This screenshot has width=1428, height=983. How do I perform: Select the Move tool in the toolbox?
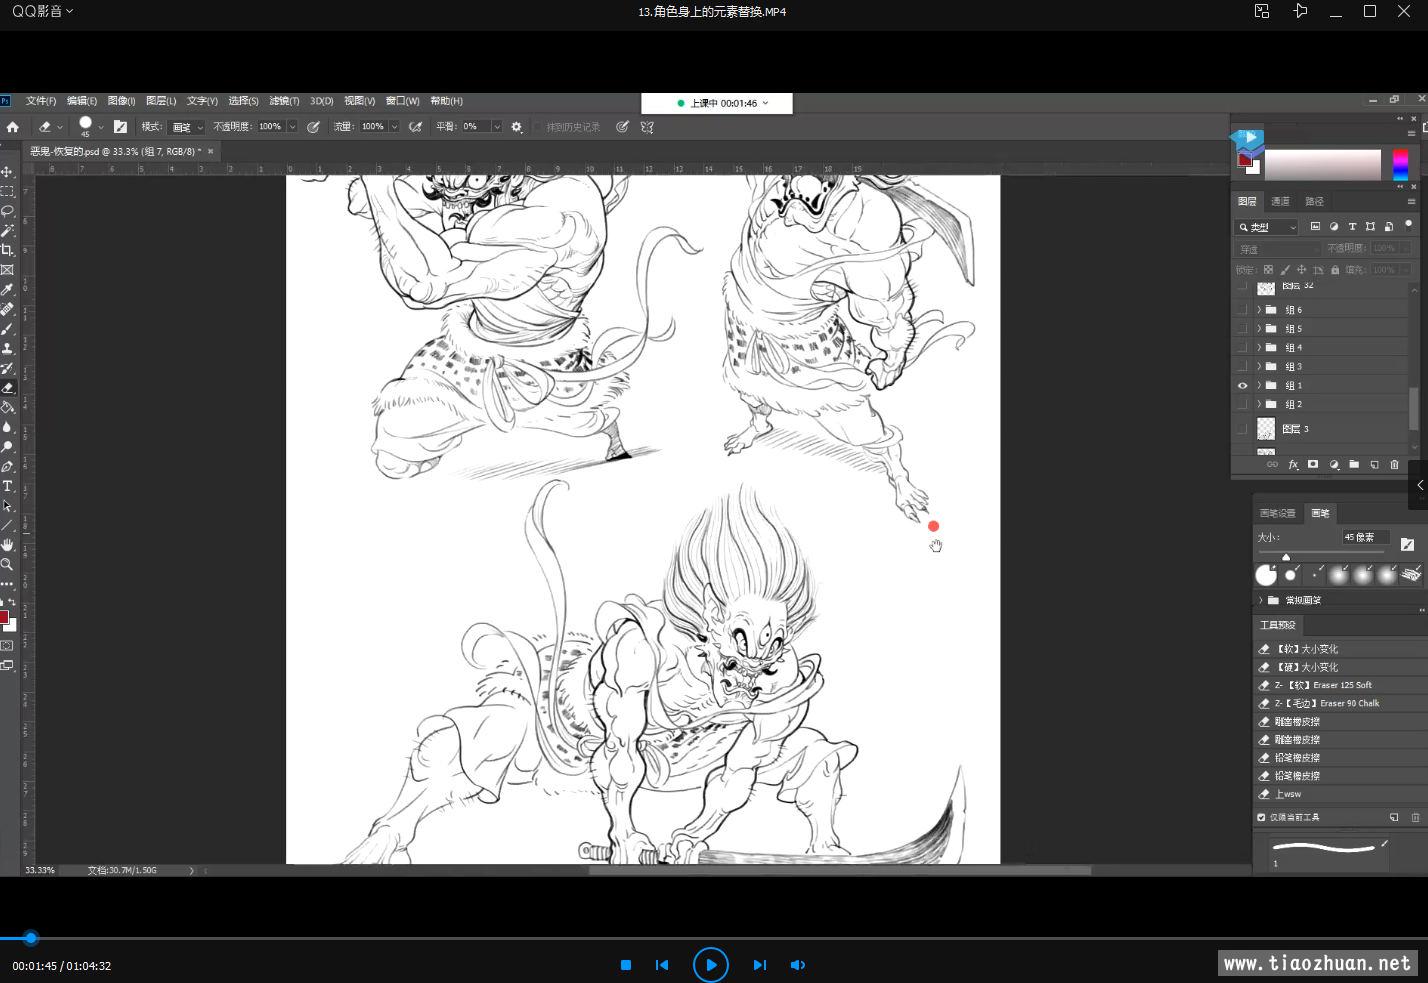pos(7,172)
